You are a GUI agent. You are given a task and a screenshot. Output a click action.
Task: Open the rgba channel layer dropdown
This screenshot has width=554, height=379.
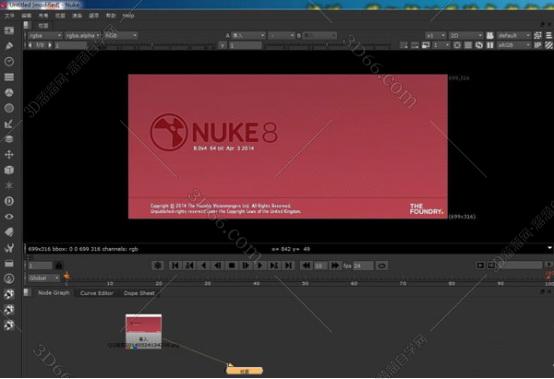point(45,36)
